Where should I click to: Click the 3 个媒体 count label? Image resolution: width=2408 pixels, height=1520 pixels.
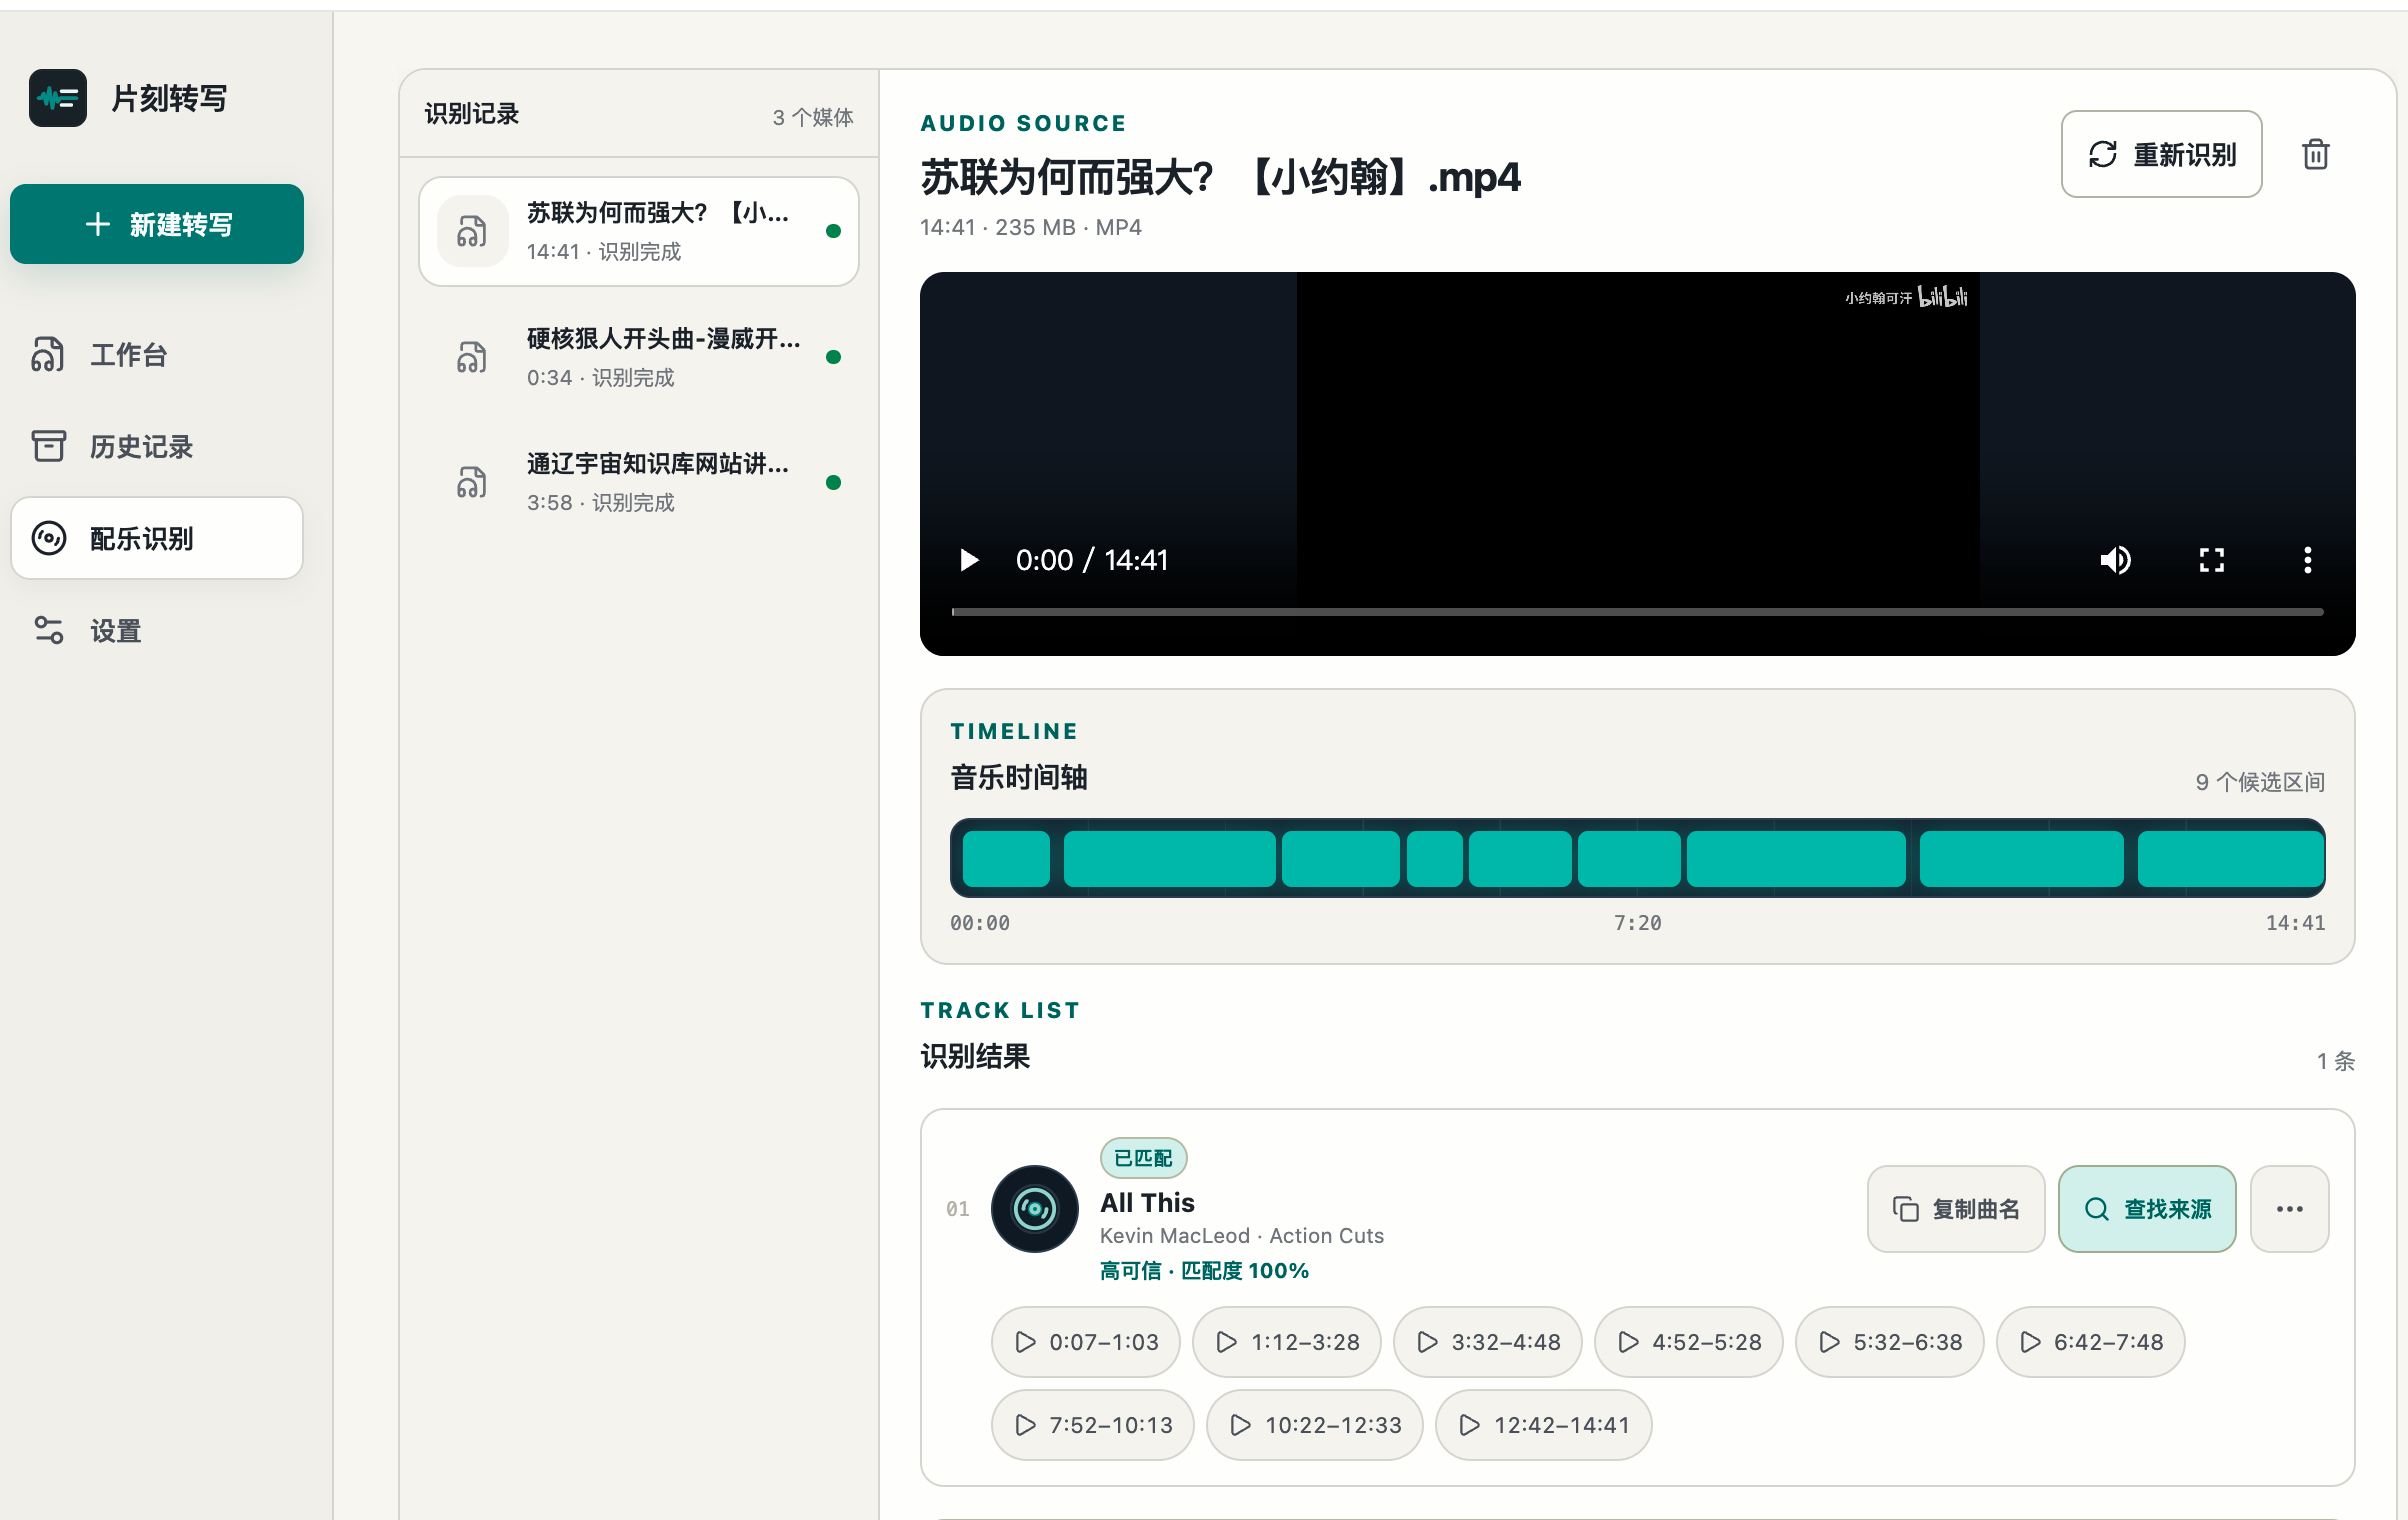tap(813, 117)
